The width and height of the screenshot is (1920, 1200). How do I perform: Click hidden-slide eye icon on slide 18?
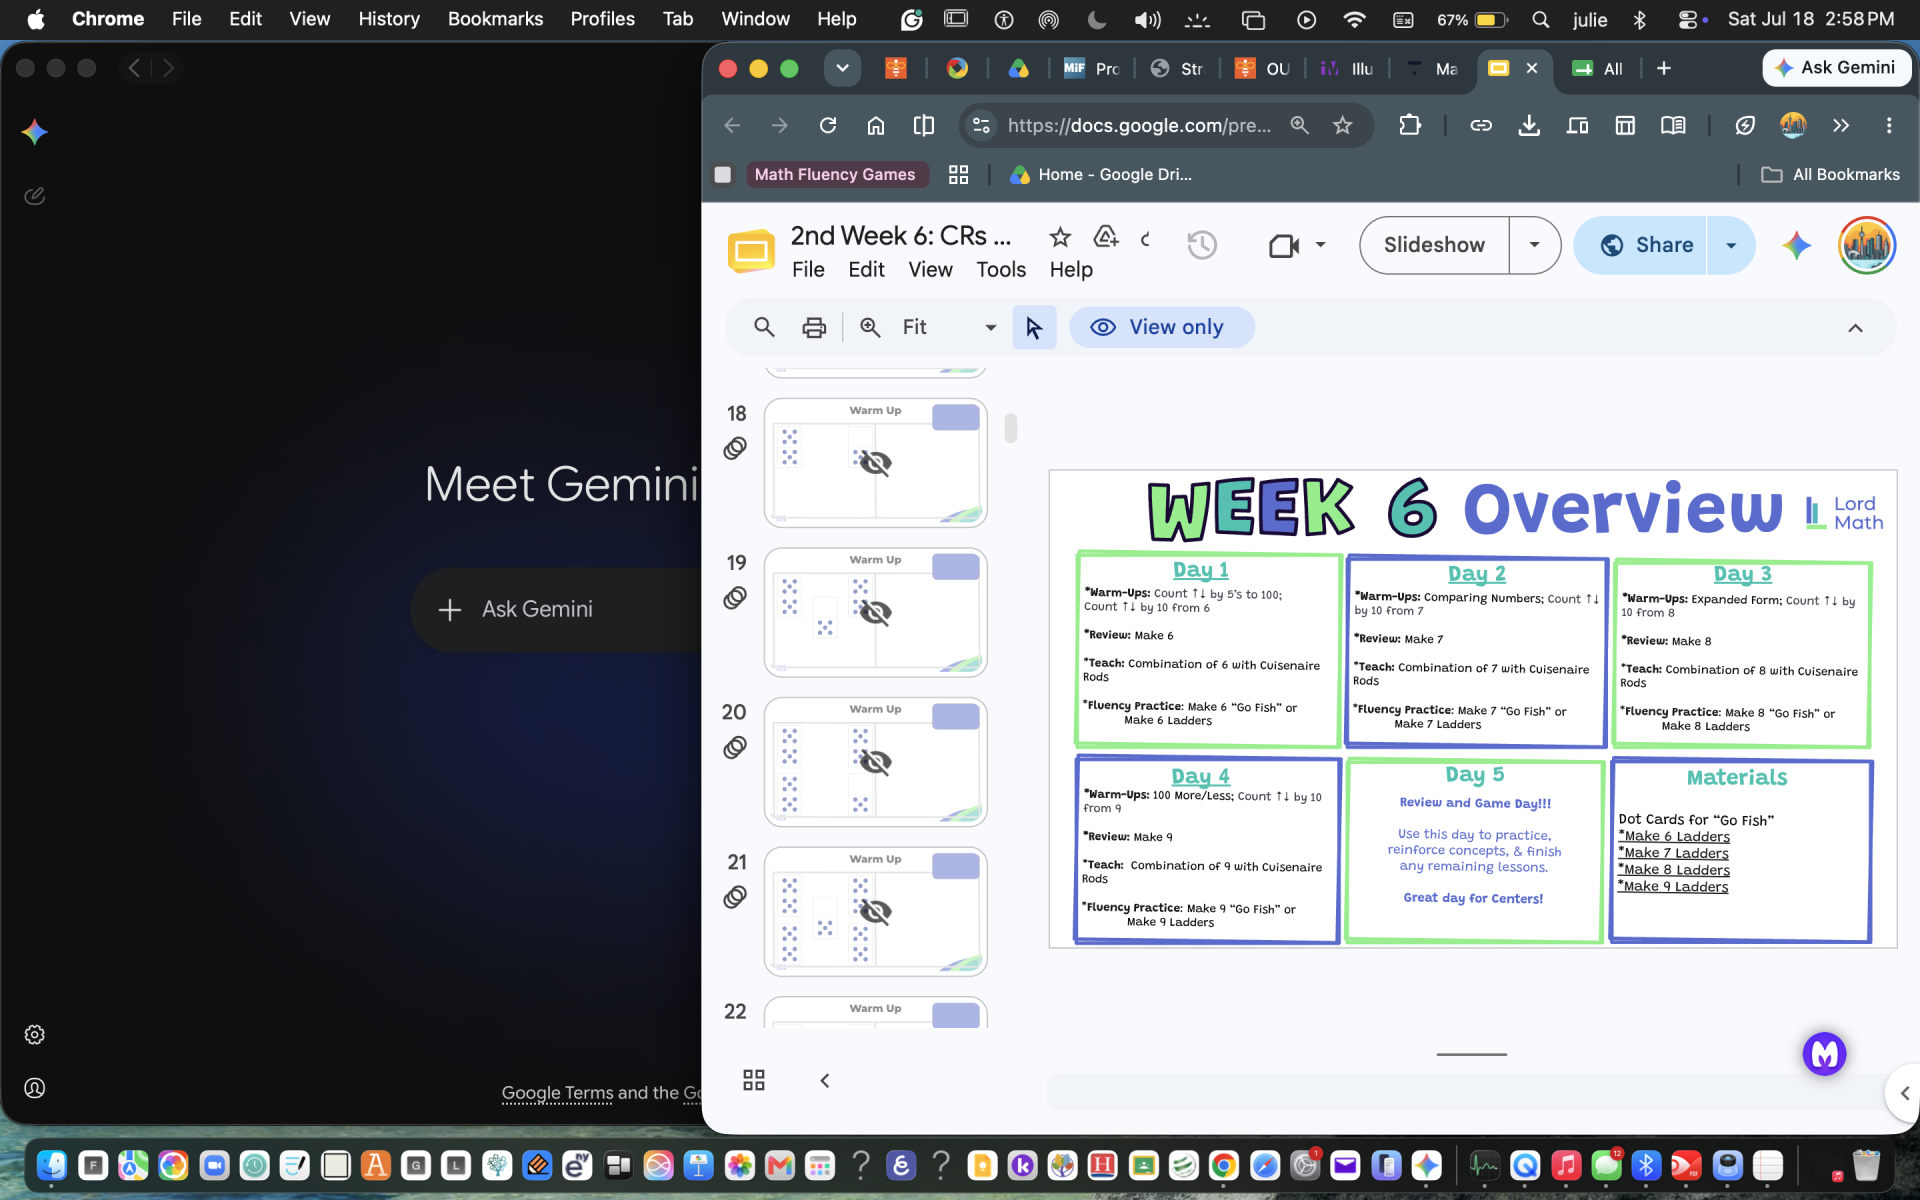coord(875,463)
